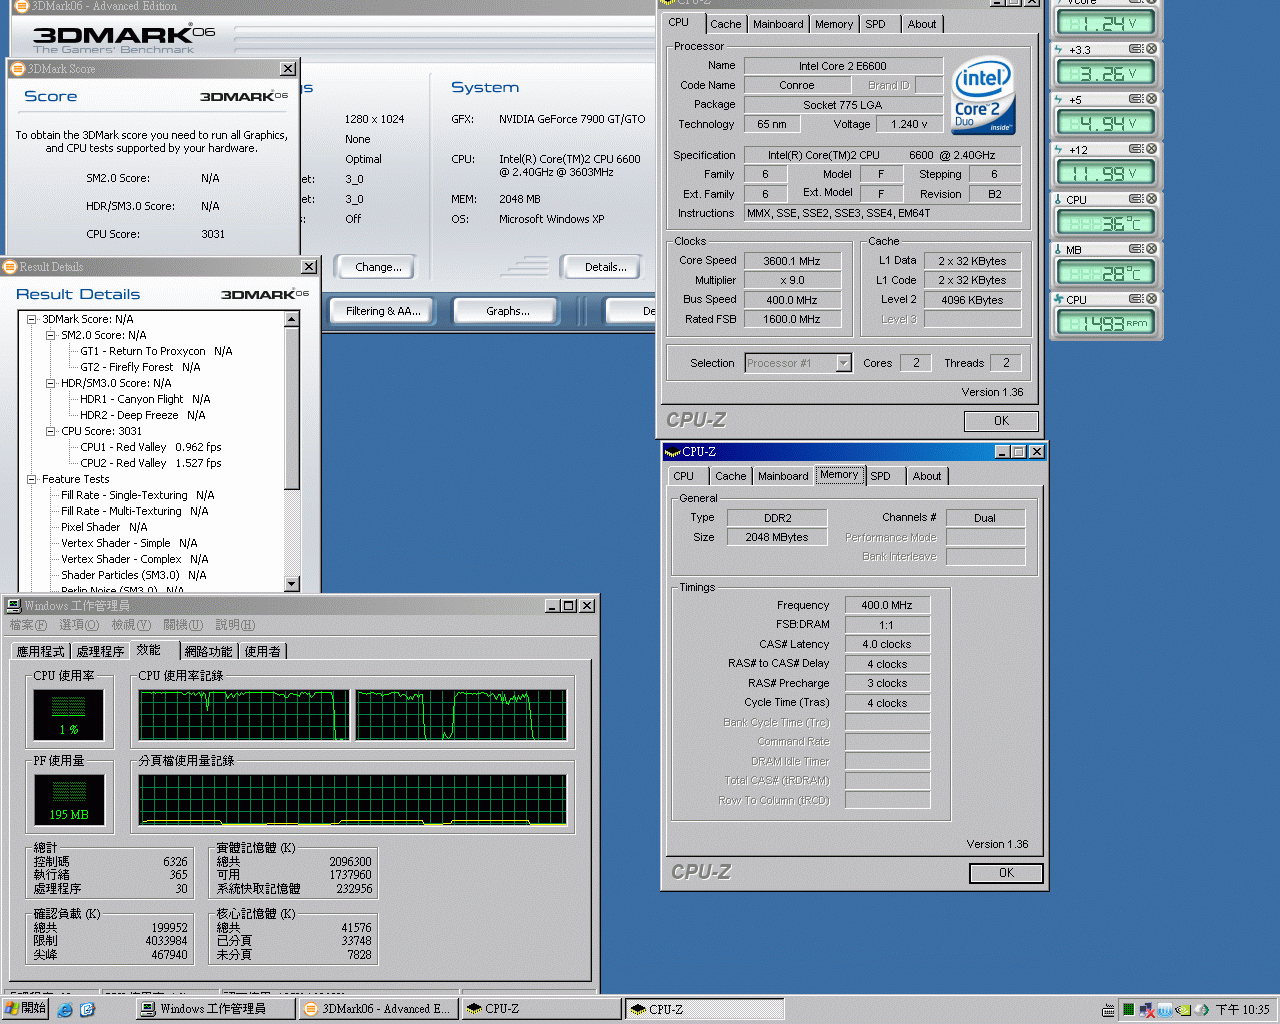Select the CPU1 - Red Valley row
1280x1024 pixels.
point(150,447)
